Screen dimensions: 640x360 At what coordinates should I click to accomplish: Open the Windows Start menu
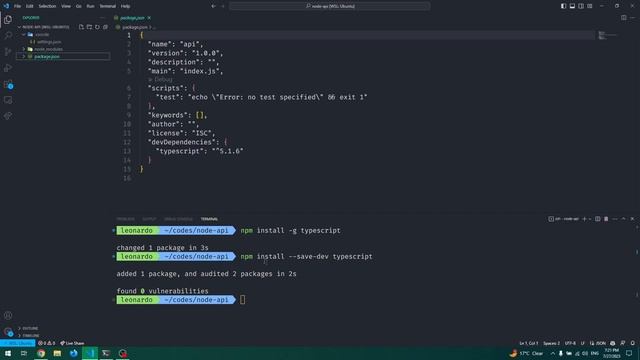point(8,353)
